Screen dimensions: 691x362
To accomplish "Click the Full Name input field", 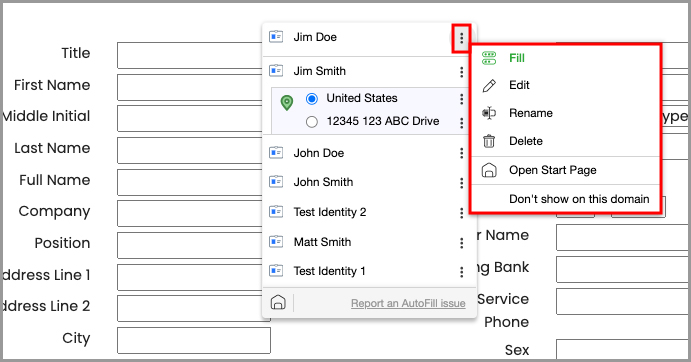I will coord(190,182).
